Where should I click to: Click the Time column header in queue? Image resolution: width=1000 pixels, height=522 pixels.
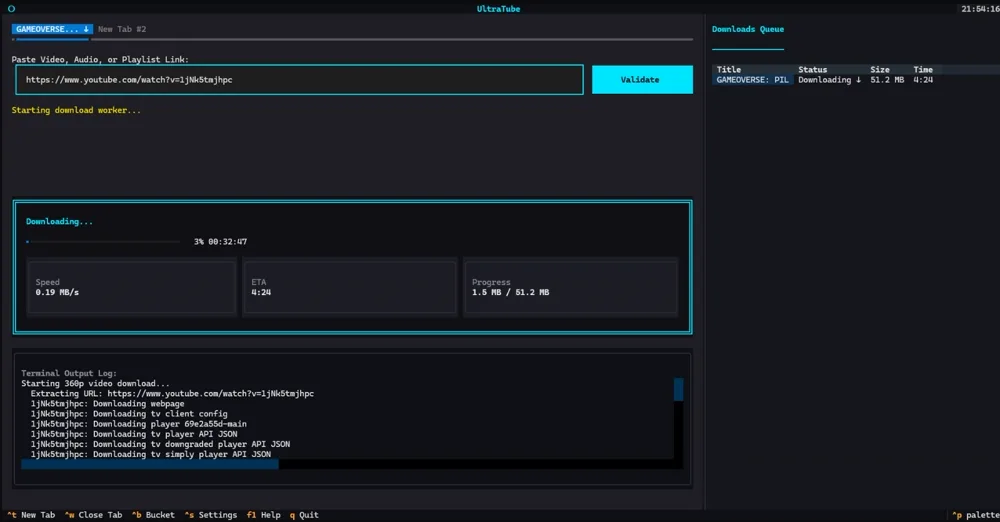[x=923, y=70]
